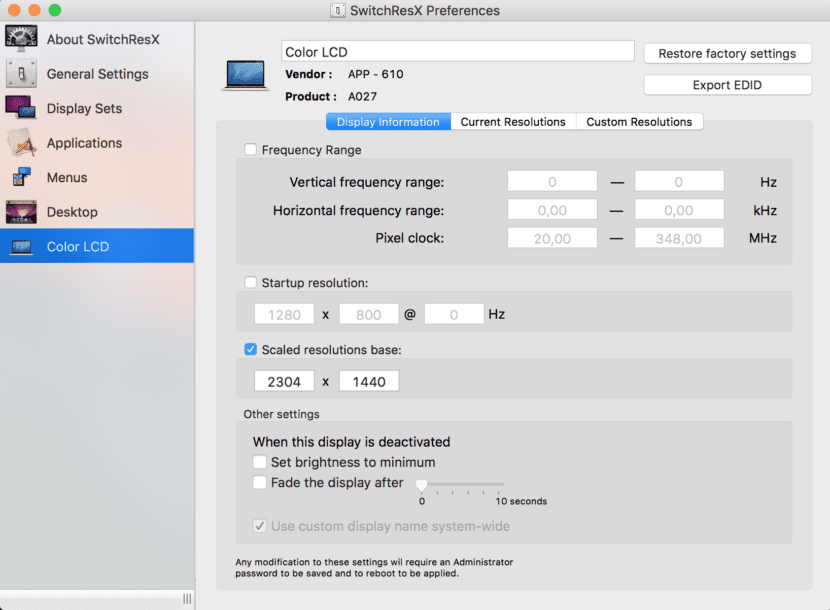
Task: Select Display Sets in the sidebar
Action: 97,108
